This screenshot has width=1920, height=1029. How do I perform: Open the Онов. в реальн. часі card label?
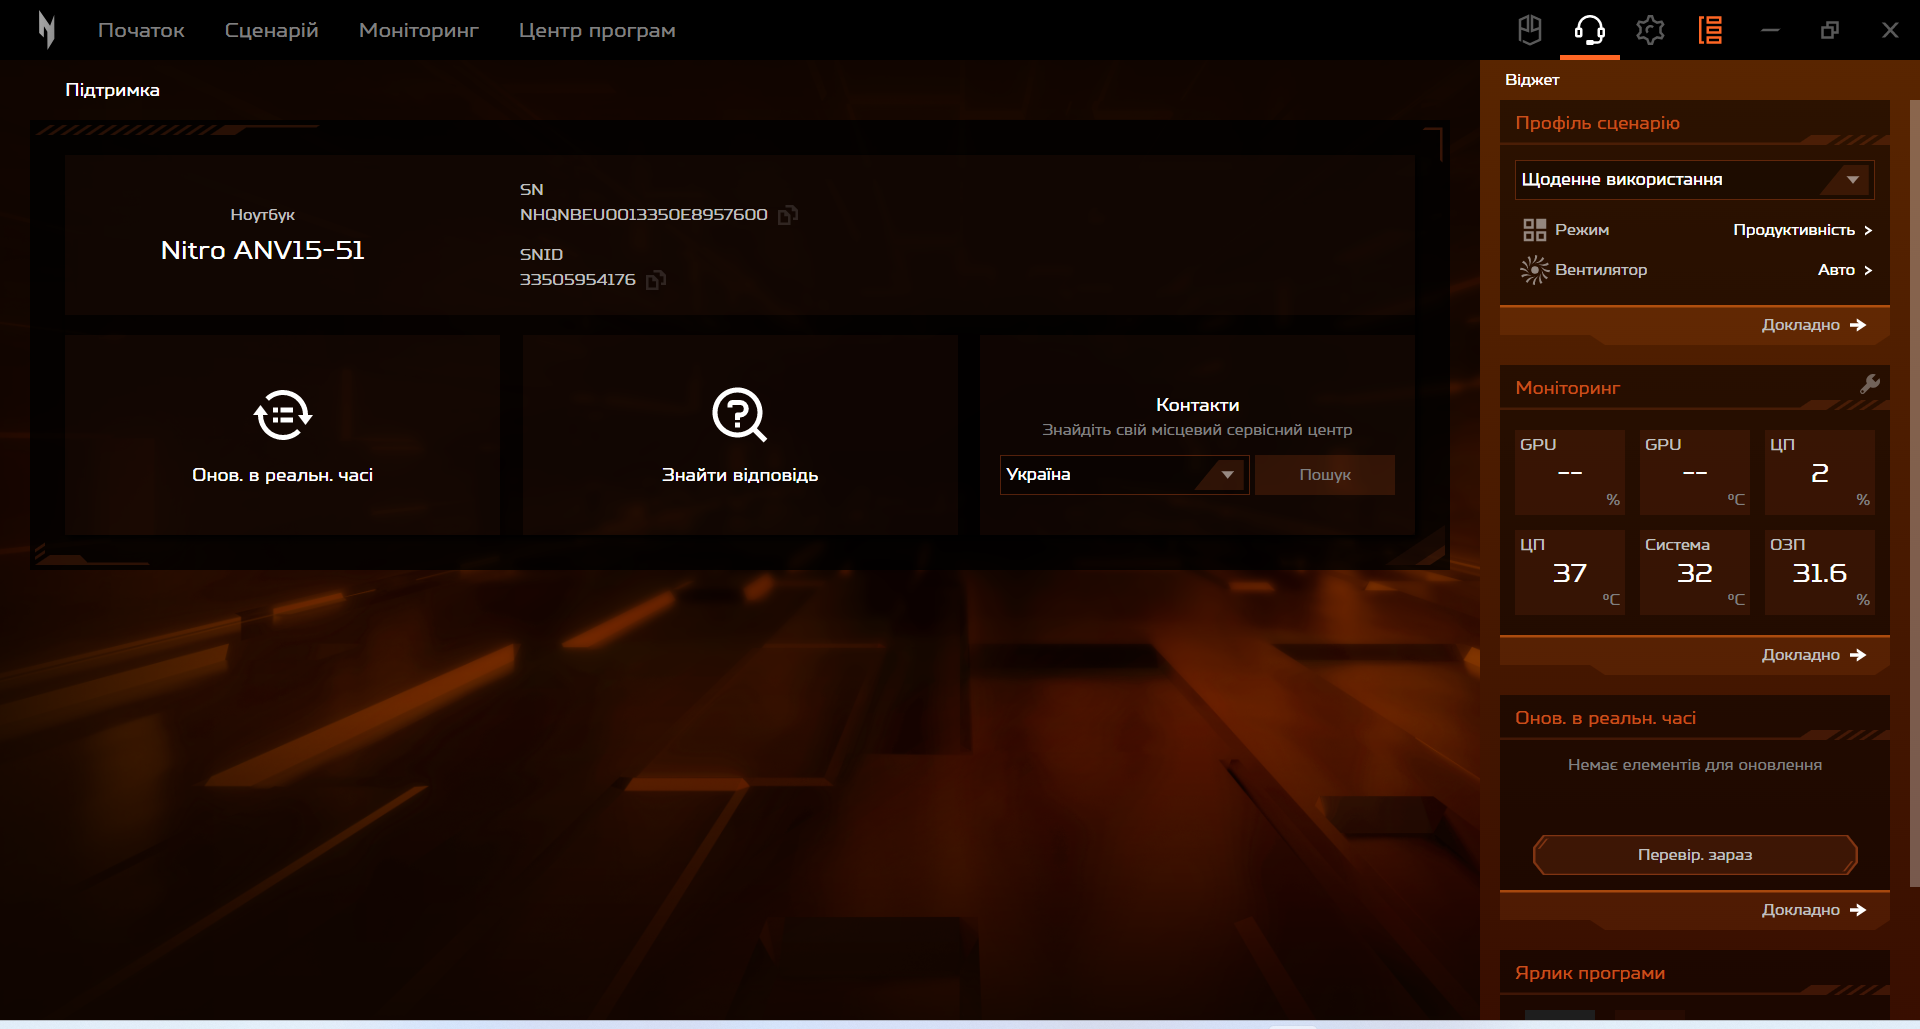(x=283, y=475)
